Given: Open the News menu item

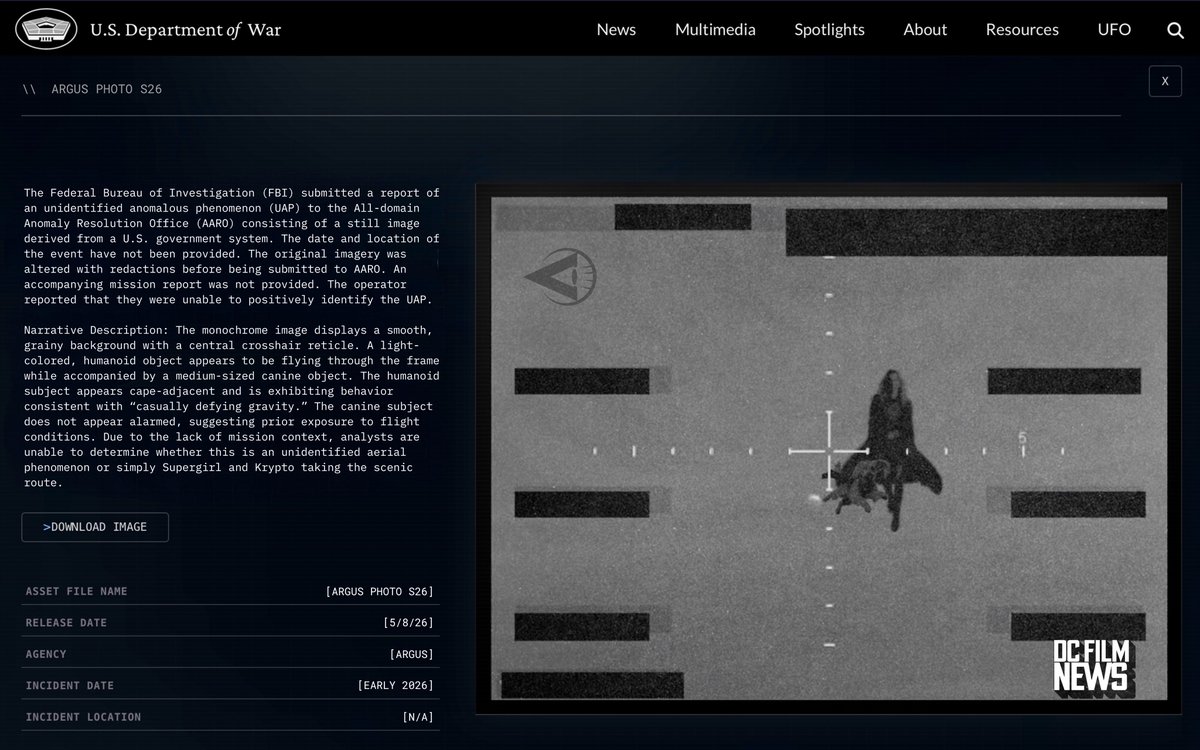Looking at the screenshot, I should [x=616, y=29].
